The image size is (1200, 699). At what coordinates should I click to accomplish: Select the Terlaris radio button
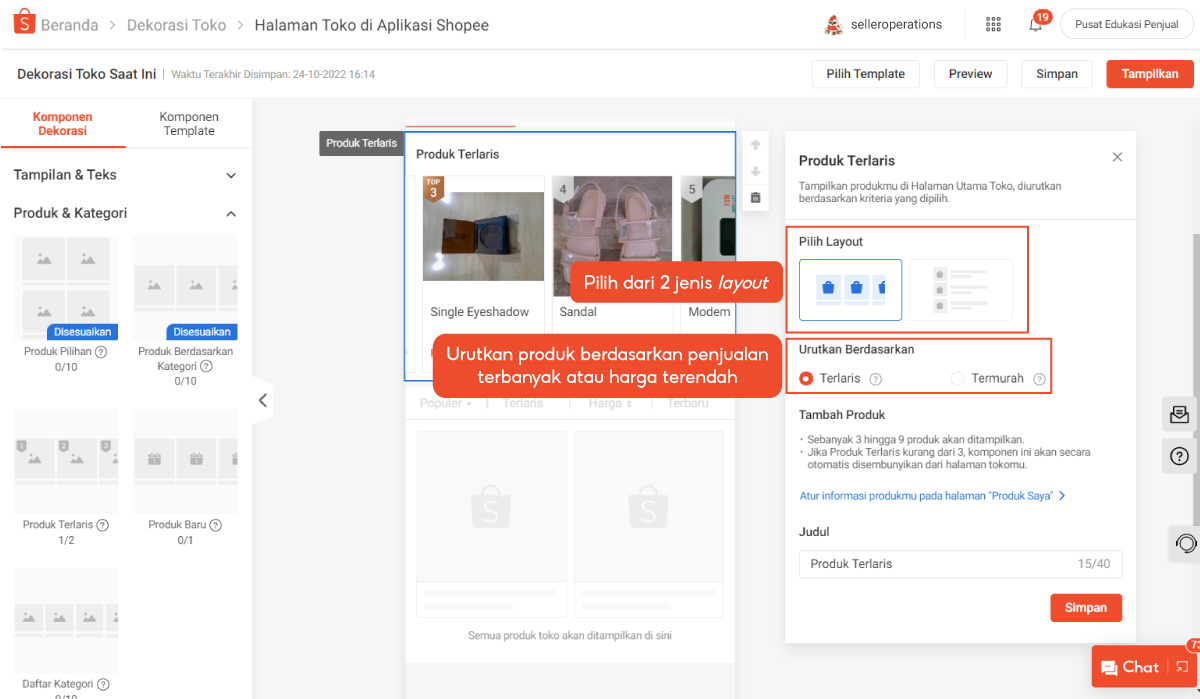point(807,379)
